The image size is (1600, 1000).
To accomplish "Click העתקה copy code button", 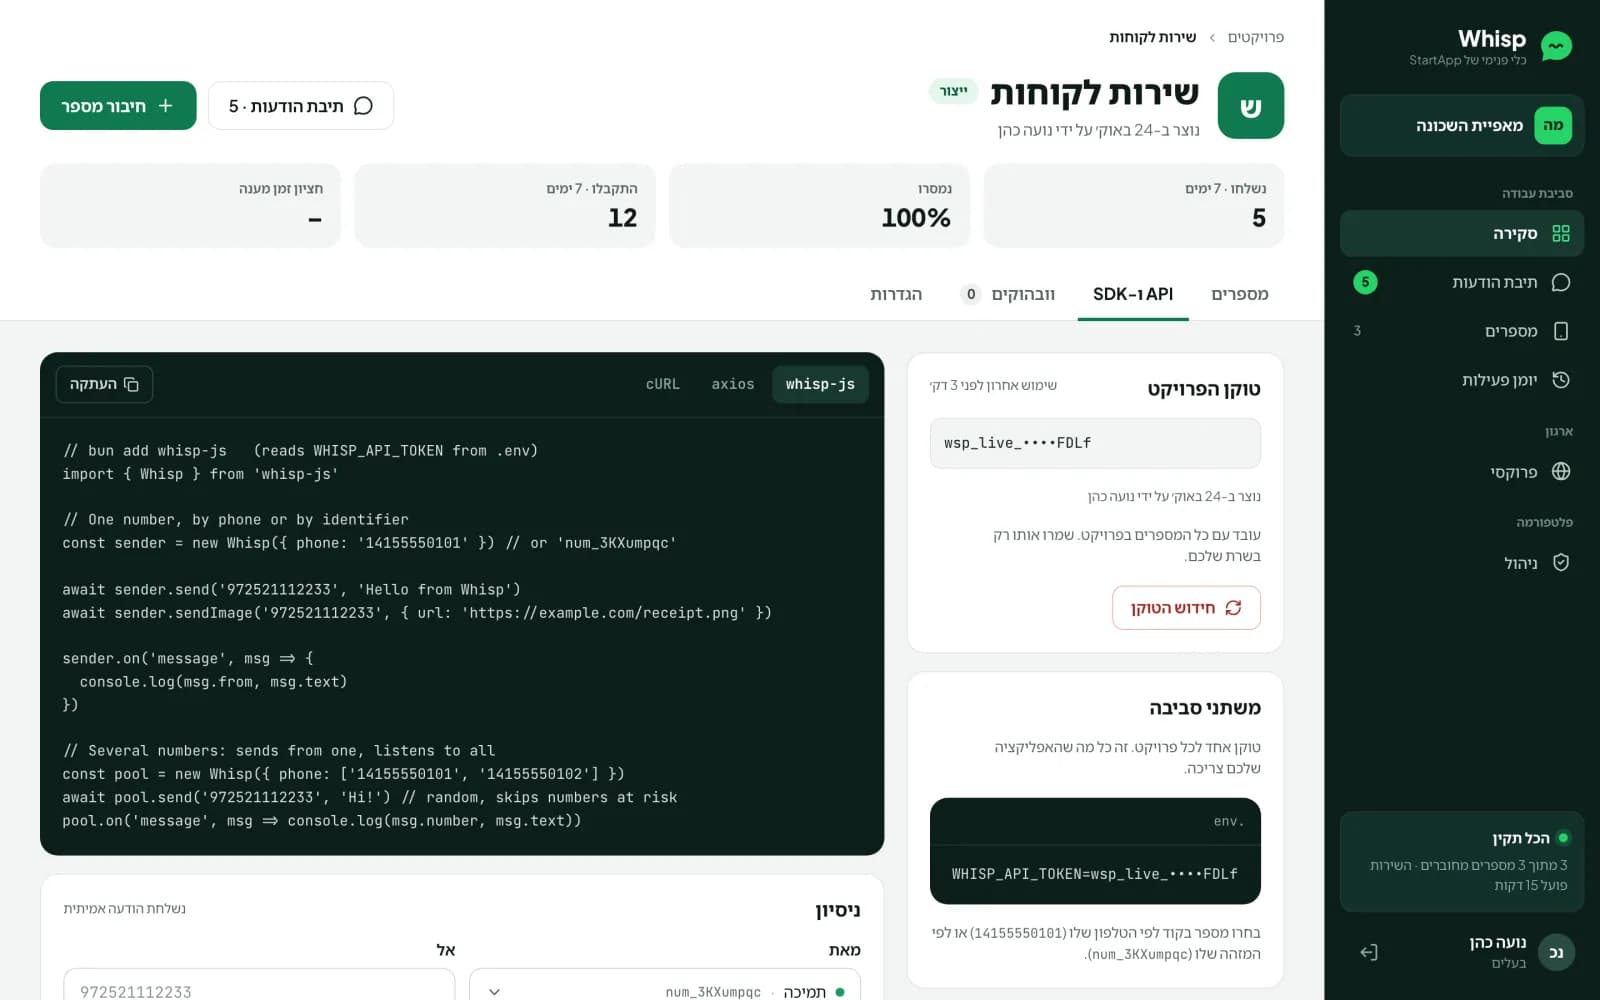I will [x=104, y=384].
